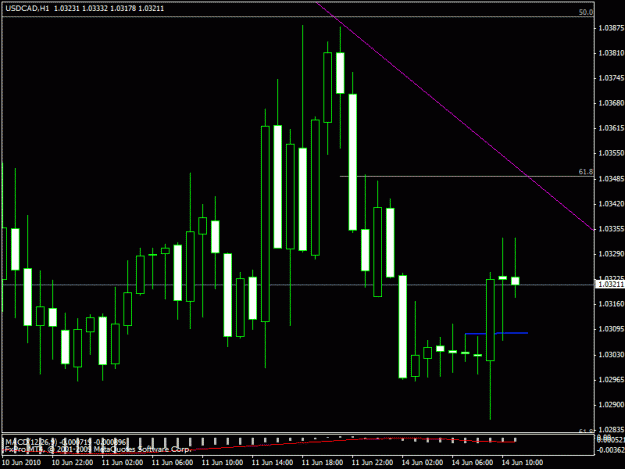Click the most recent rightmost candlestick

[515, 281]
